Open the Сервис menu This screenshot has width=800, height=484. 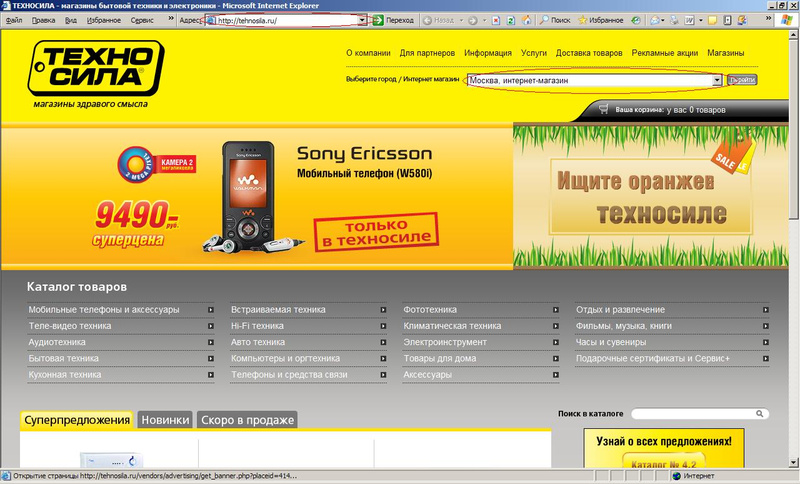point(142,20)
